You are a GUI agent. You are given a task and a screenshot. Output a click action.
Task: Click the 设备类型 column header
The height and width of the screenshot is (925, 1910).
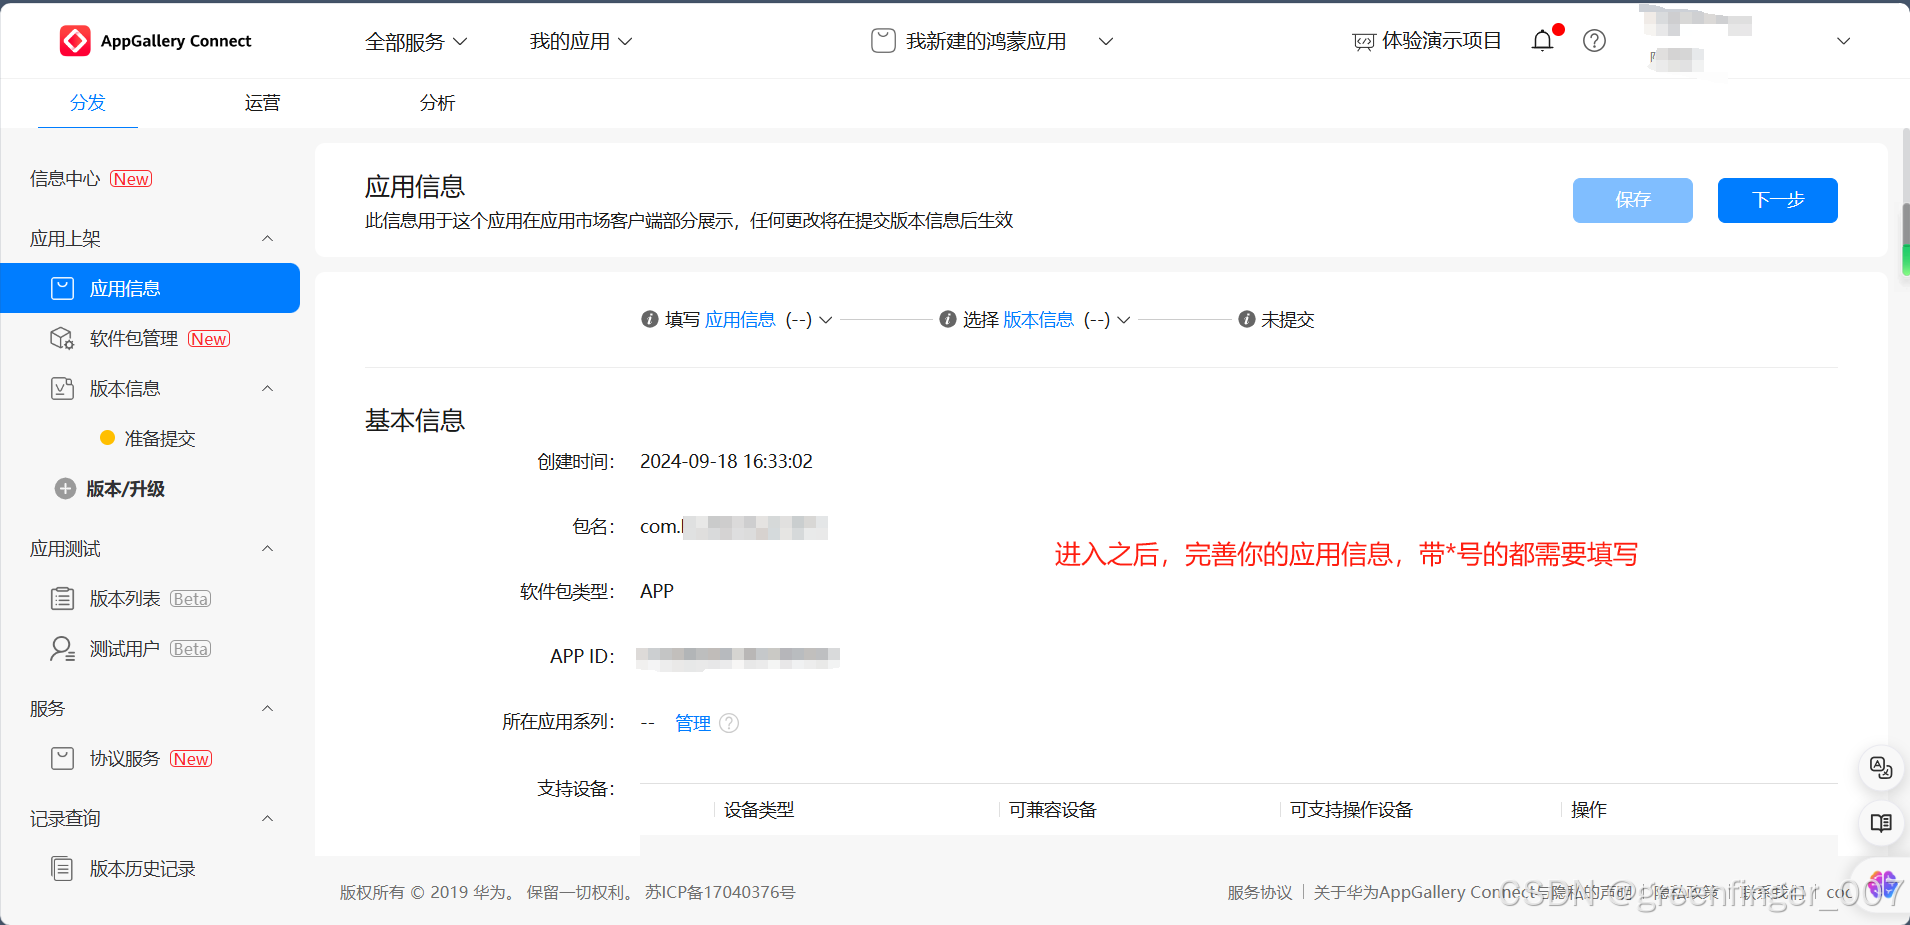tap(759, 809)
